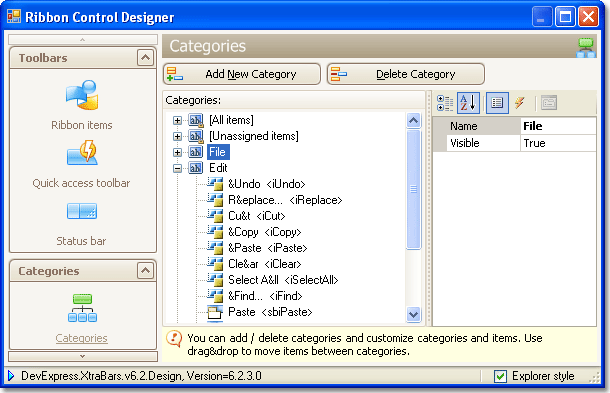Click the category tree scrollbar thumb
Screen dimensions: 610x393
414,189
